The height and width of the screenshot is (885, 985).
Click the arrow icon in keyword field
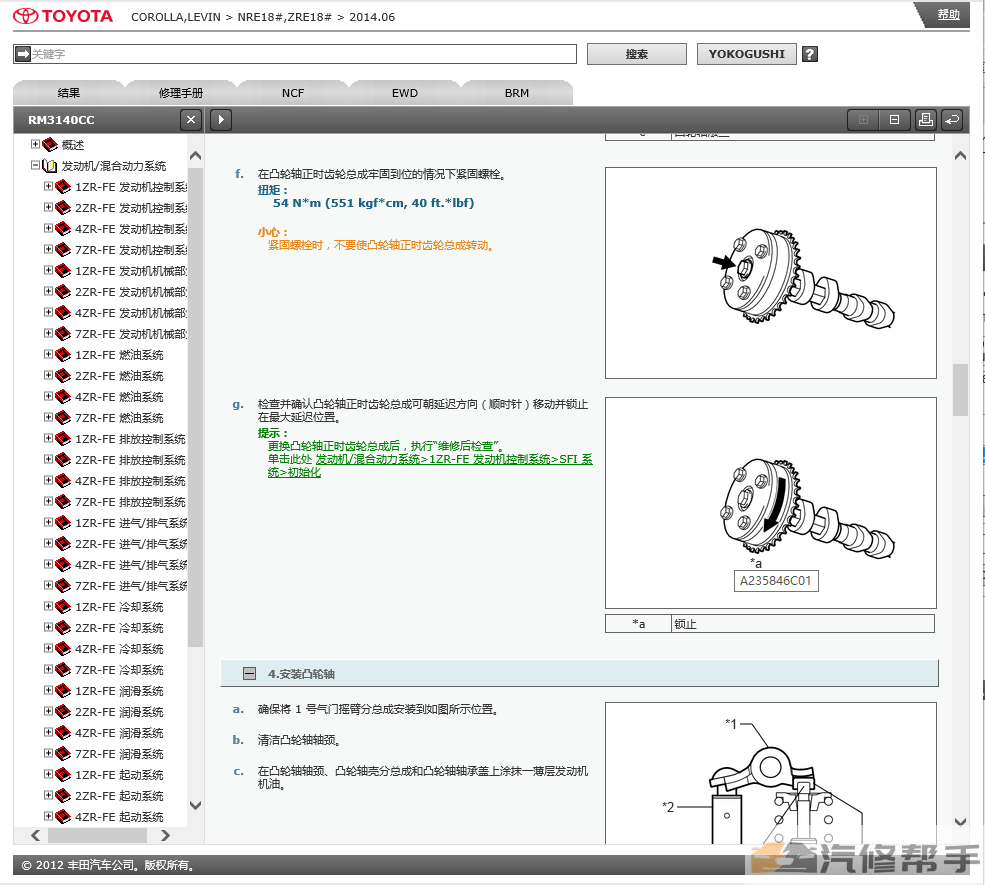[x=23, y=54]
